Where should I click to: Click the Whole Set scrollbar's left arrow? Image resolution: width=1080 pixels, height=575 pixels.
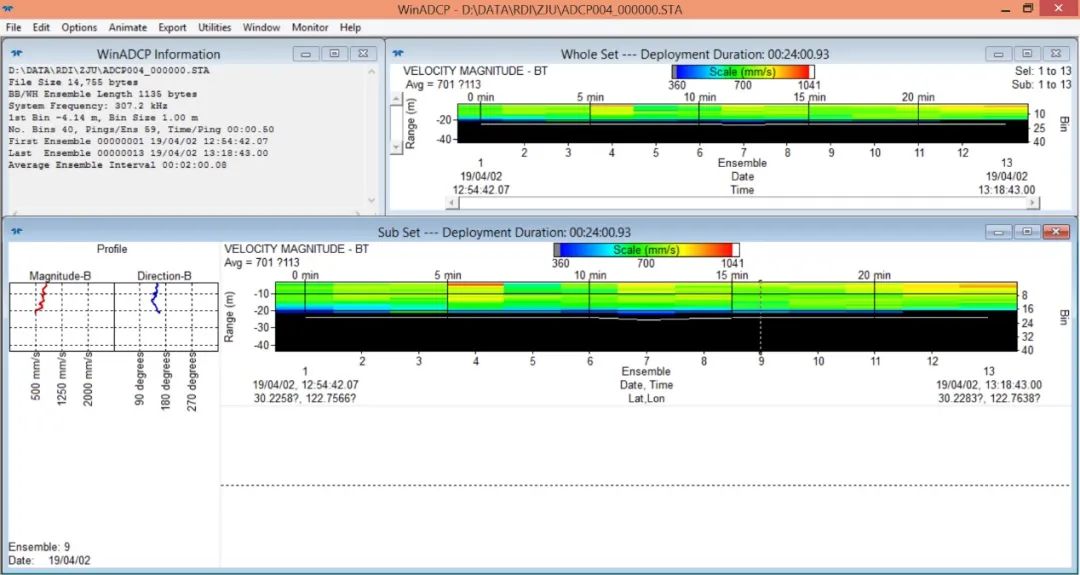[x=452, y=203]
